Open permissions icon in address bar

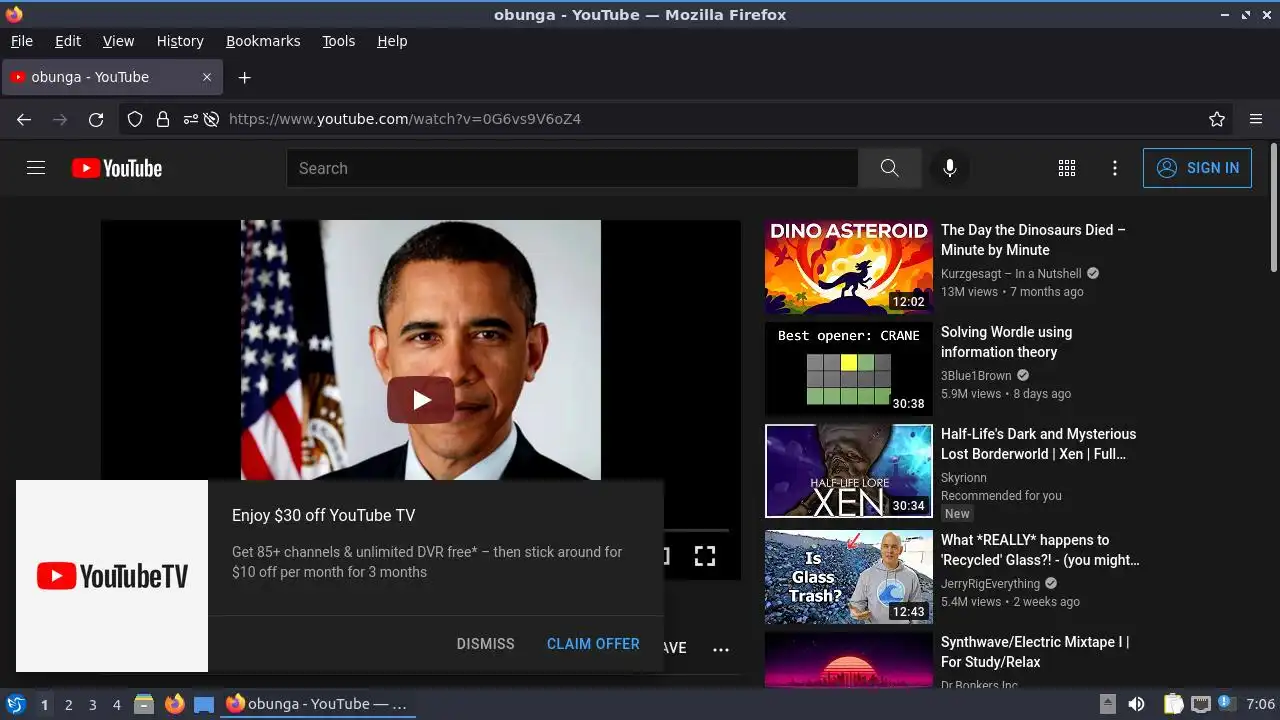pyautogui.click(x=190, y=119)
